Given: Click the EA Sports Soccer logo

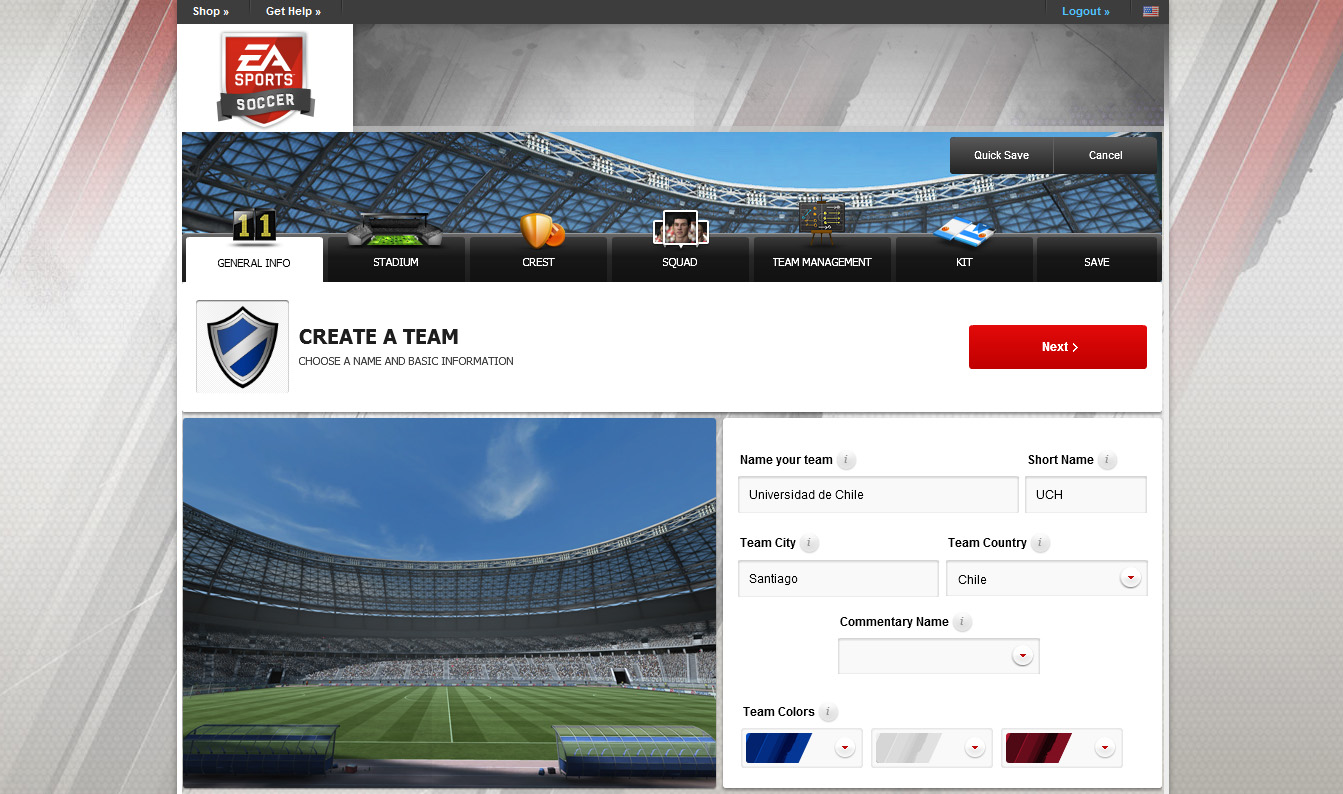Looking at the screenshot, I should point(265,79).
